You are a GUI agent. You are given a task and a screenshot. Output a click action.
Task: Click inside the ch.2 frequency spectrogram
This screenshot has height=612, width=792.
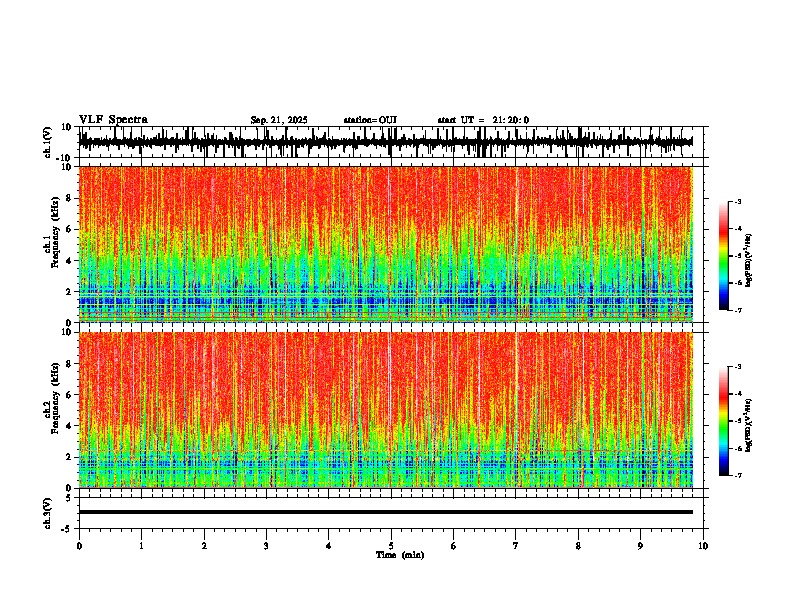point(386,410)
